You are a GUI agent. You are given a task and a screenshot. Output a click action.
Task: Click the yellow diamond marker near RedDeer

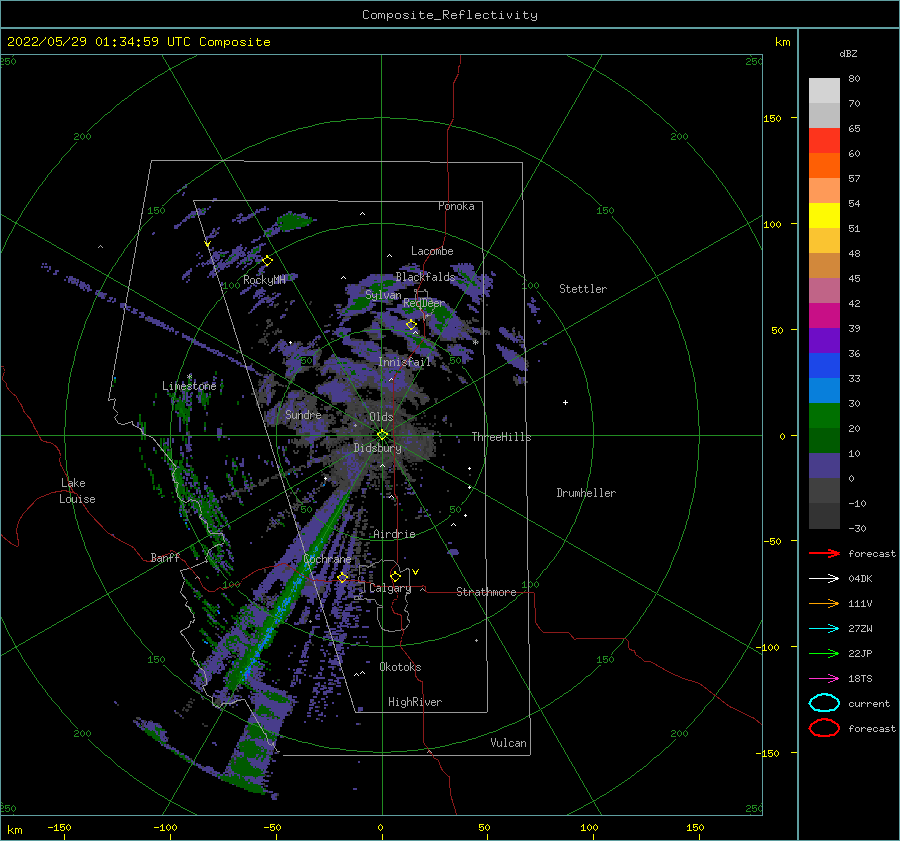(411, 325)
